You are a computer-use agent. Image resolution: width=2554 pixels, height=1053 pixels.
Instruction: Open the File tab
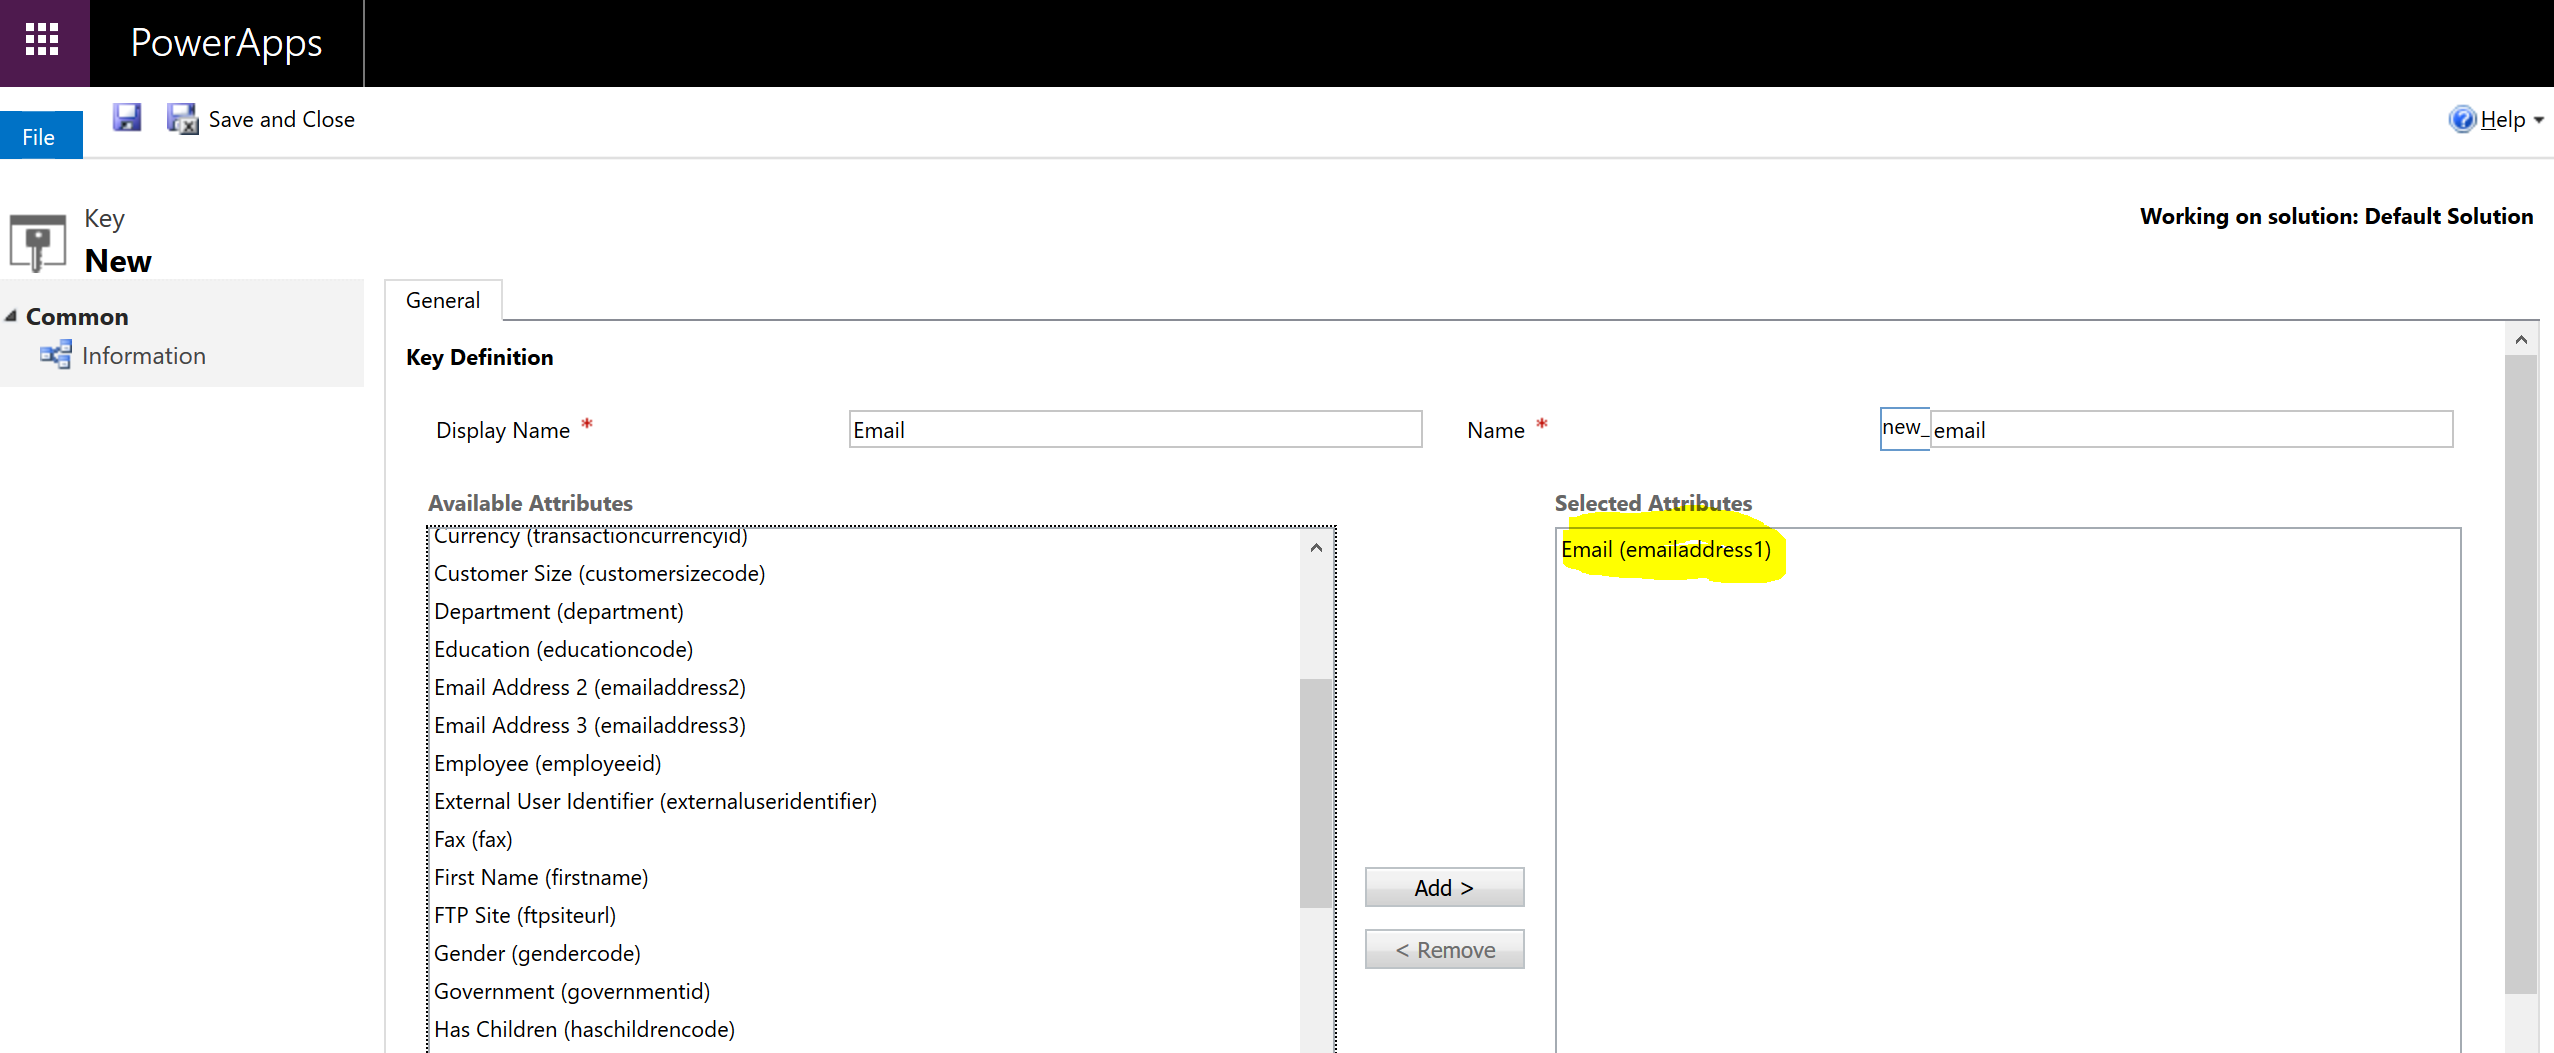(40, 135)
